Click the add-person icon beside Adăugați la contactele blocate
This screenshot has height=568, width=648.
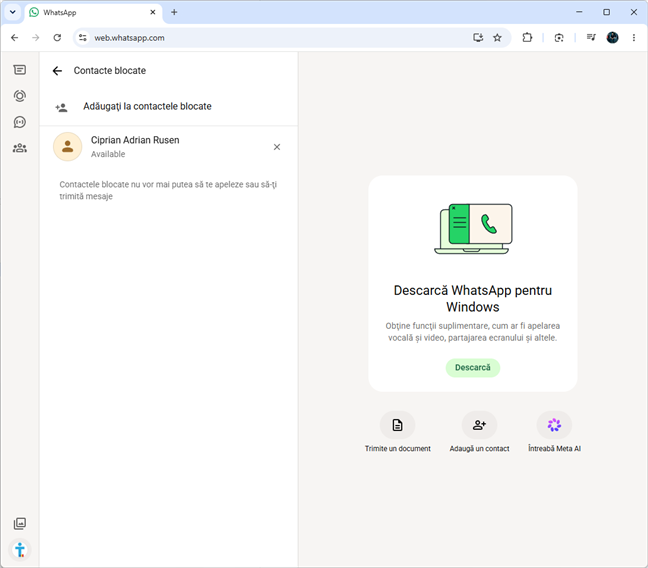coord(62,108)
